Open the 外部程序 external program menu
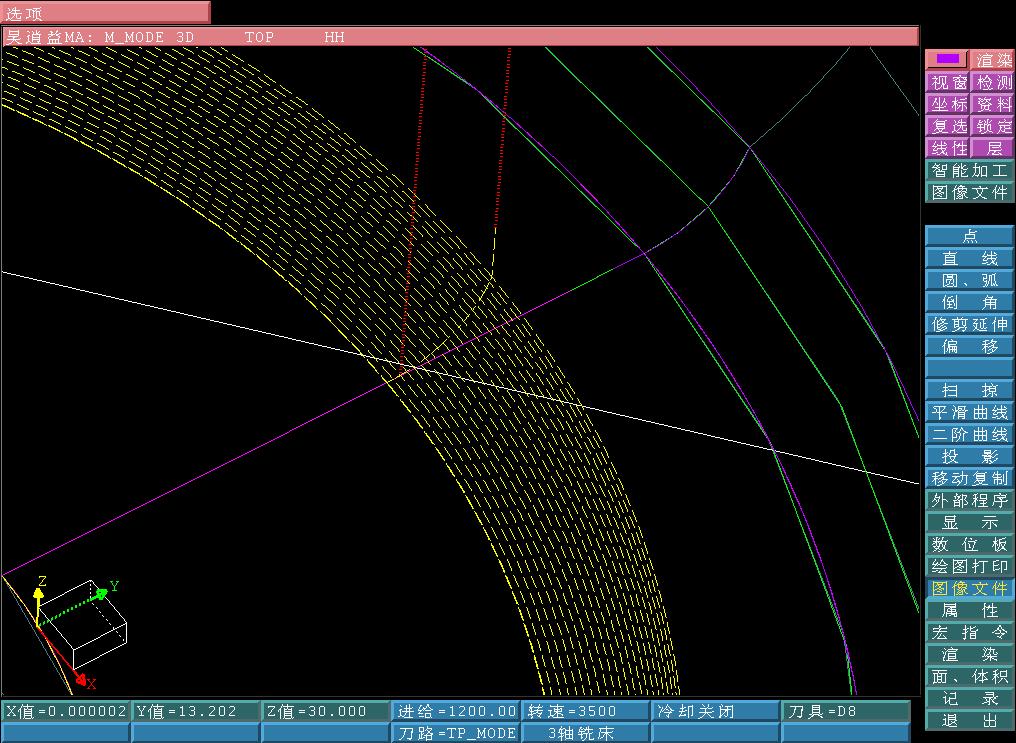The width and height of the screenshot is (1016, 743). click(x=969, y=500)
